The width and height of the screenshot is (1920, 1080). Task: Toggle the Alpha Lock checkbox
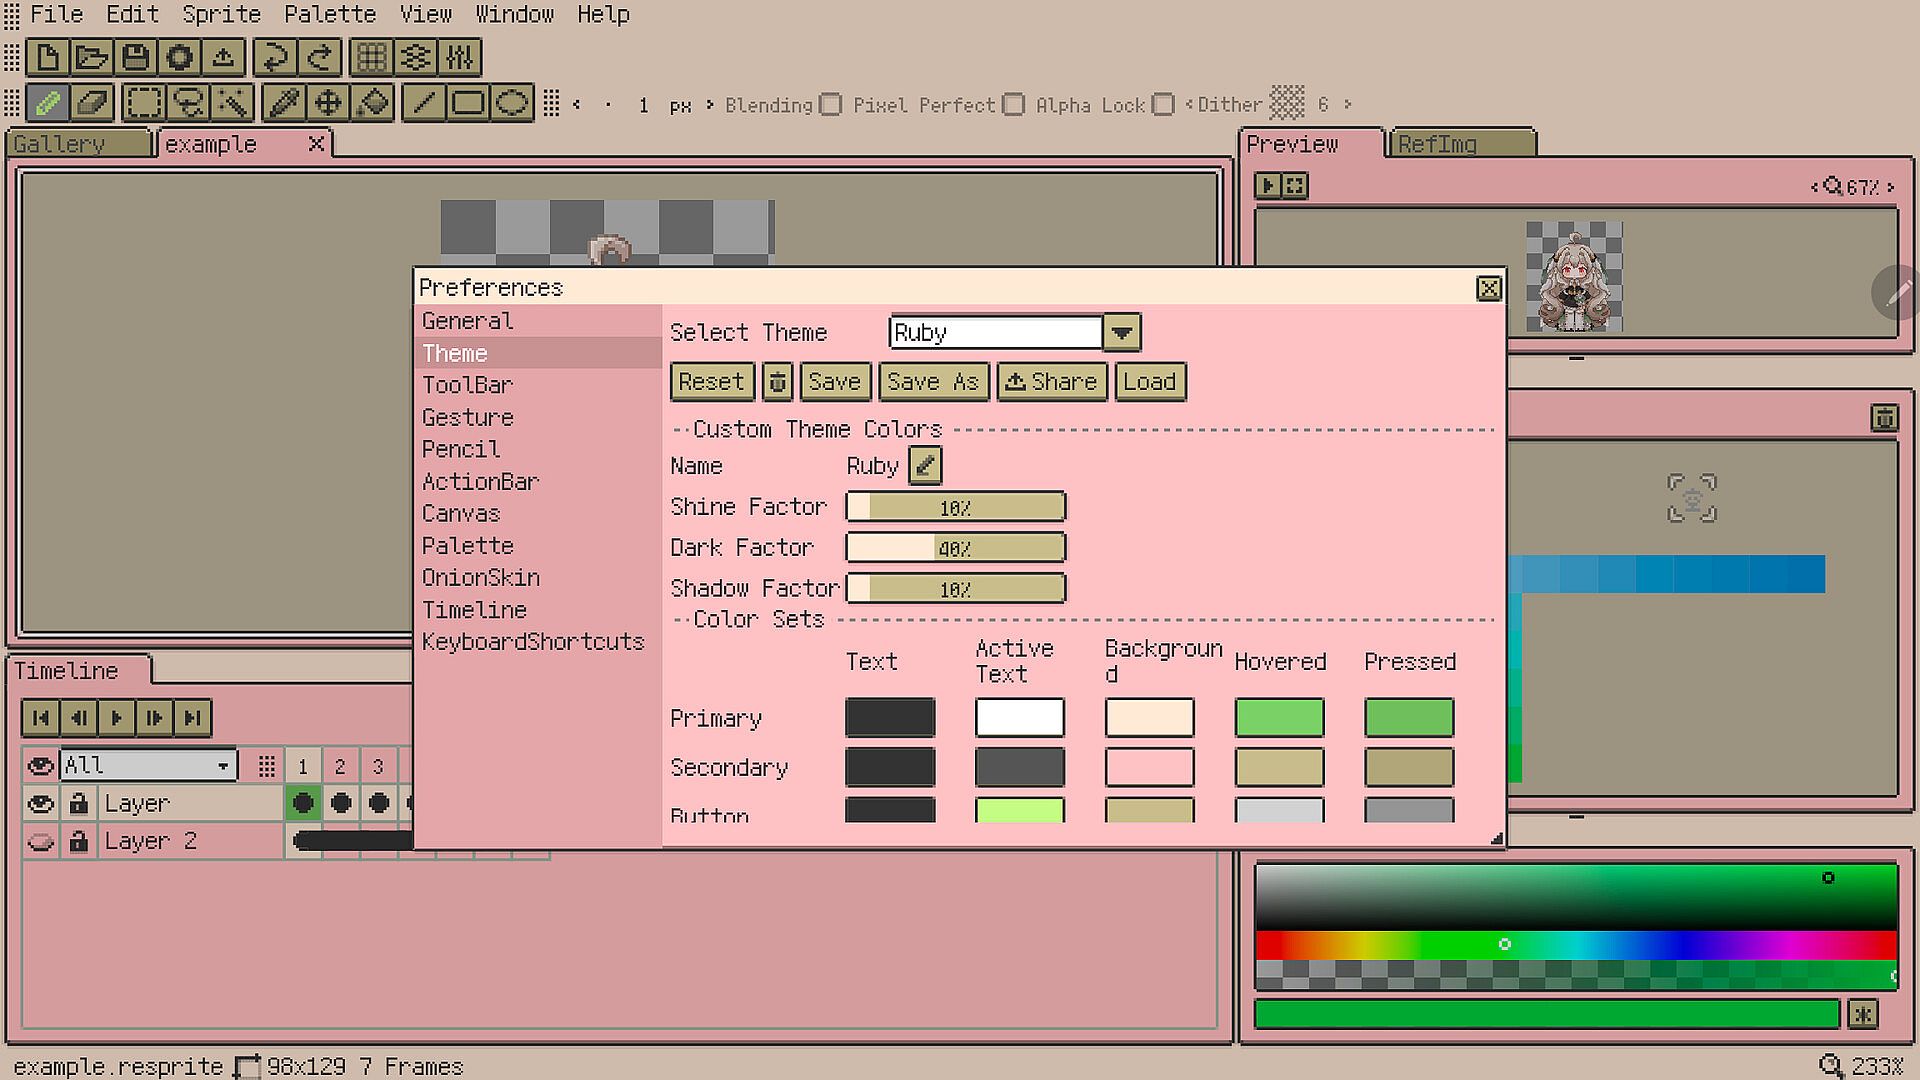[x=1162, y=105]
